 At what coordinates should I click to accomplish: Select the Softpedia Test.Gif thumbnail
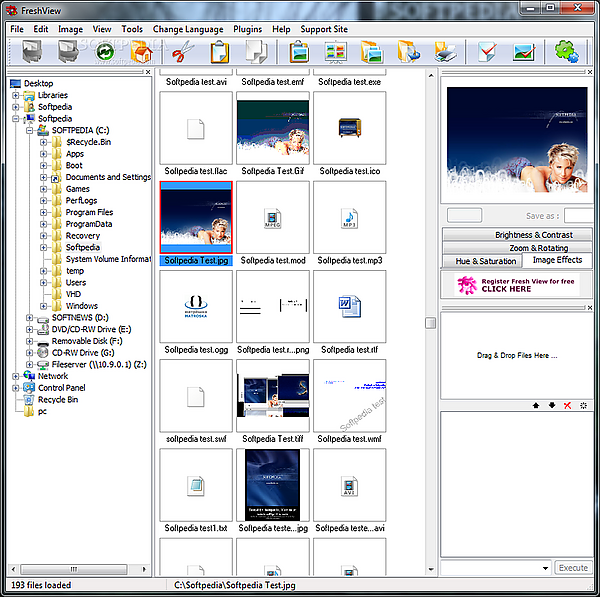click(x=273, y=129)
